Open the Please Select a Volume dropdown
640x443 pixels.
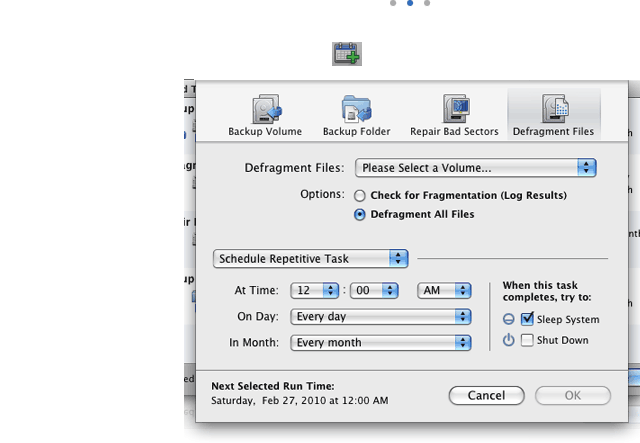476,168
